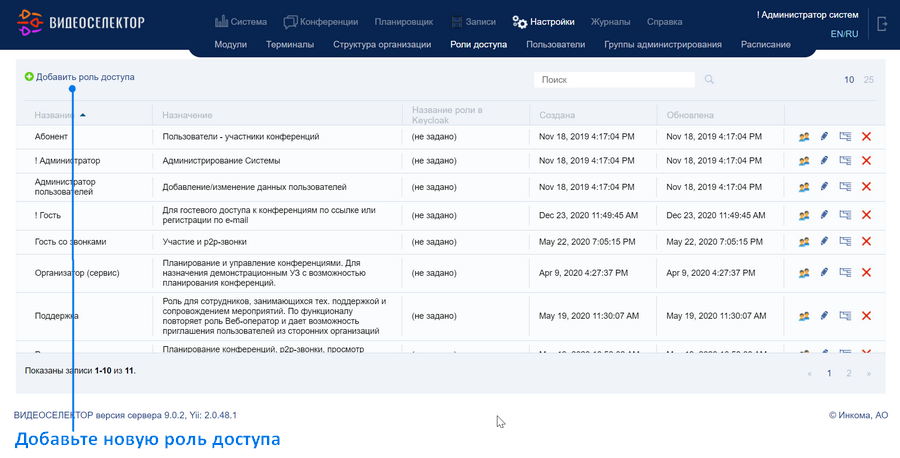Open structure tree icon for Поддержка role

845,316
